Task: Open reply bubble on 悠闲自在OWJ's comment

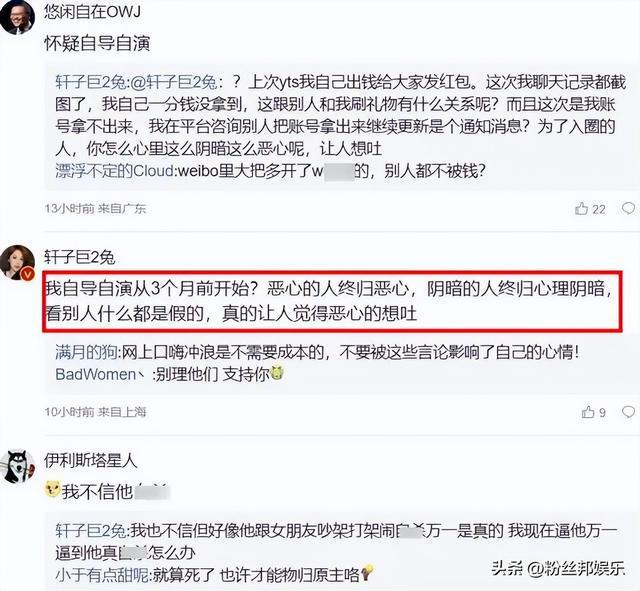Action: tap(629, 208)
